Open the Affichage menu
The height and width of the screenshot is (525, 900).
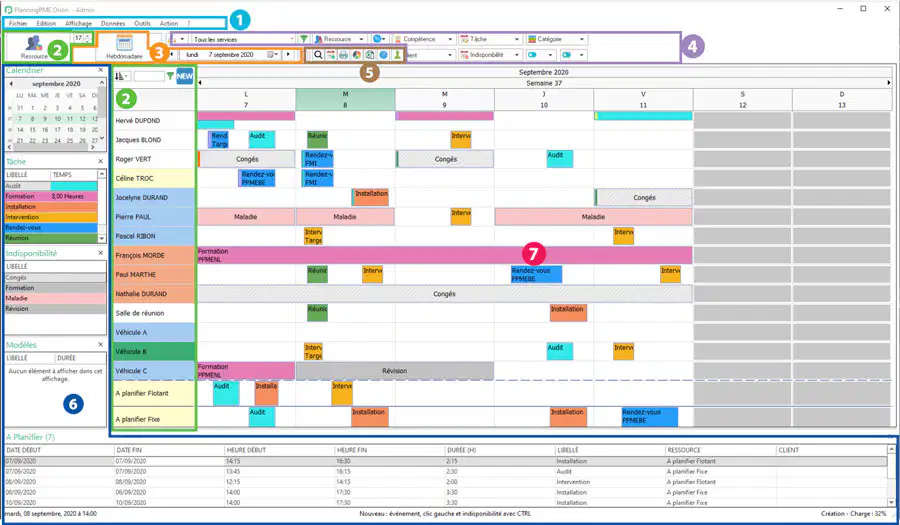pyautogui.click(x=78, y=24)
